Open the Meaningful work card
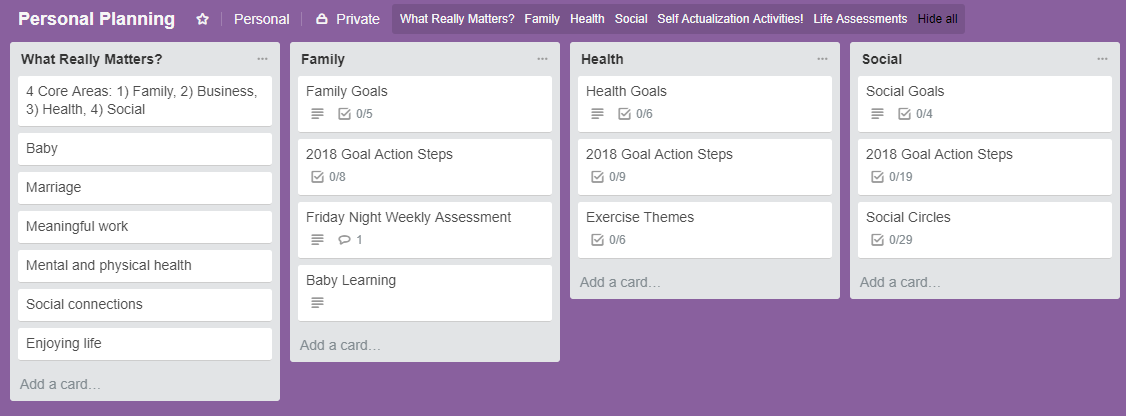 pyautogui.click(x=145, y=227)
